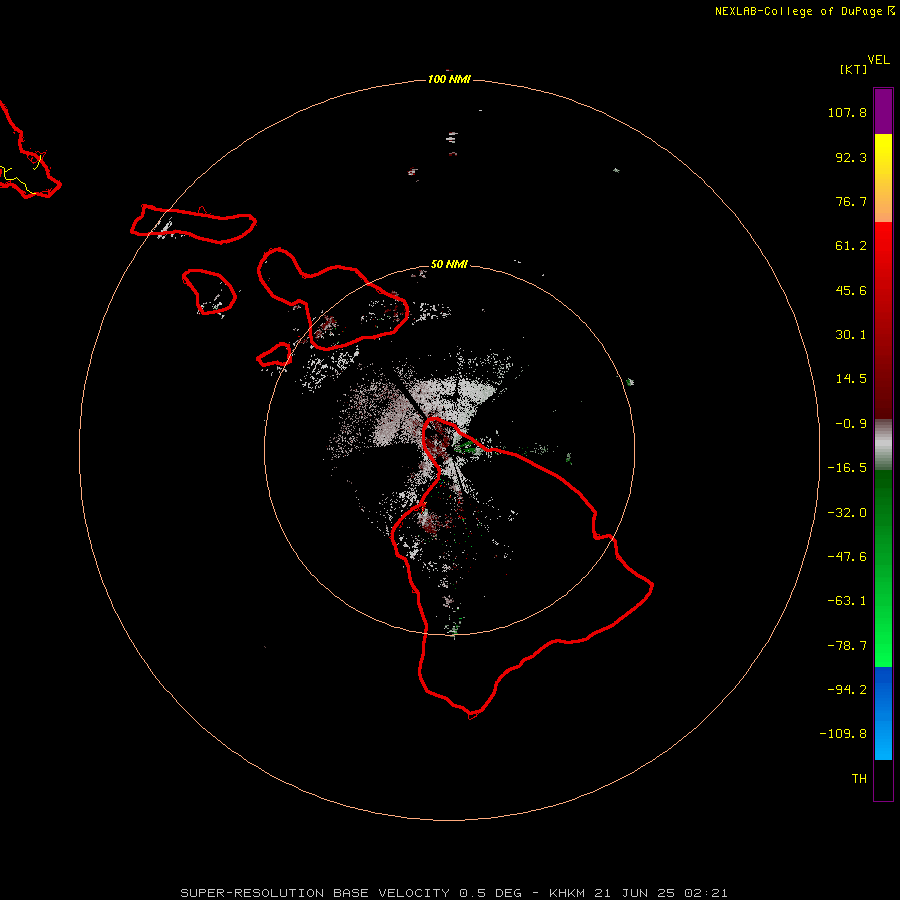The height and width of the screenshot is (900, 900).
Task: Click the 76.7 velocity scale value
Action: click(851, 201)
